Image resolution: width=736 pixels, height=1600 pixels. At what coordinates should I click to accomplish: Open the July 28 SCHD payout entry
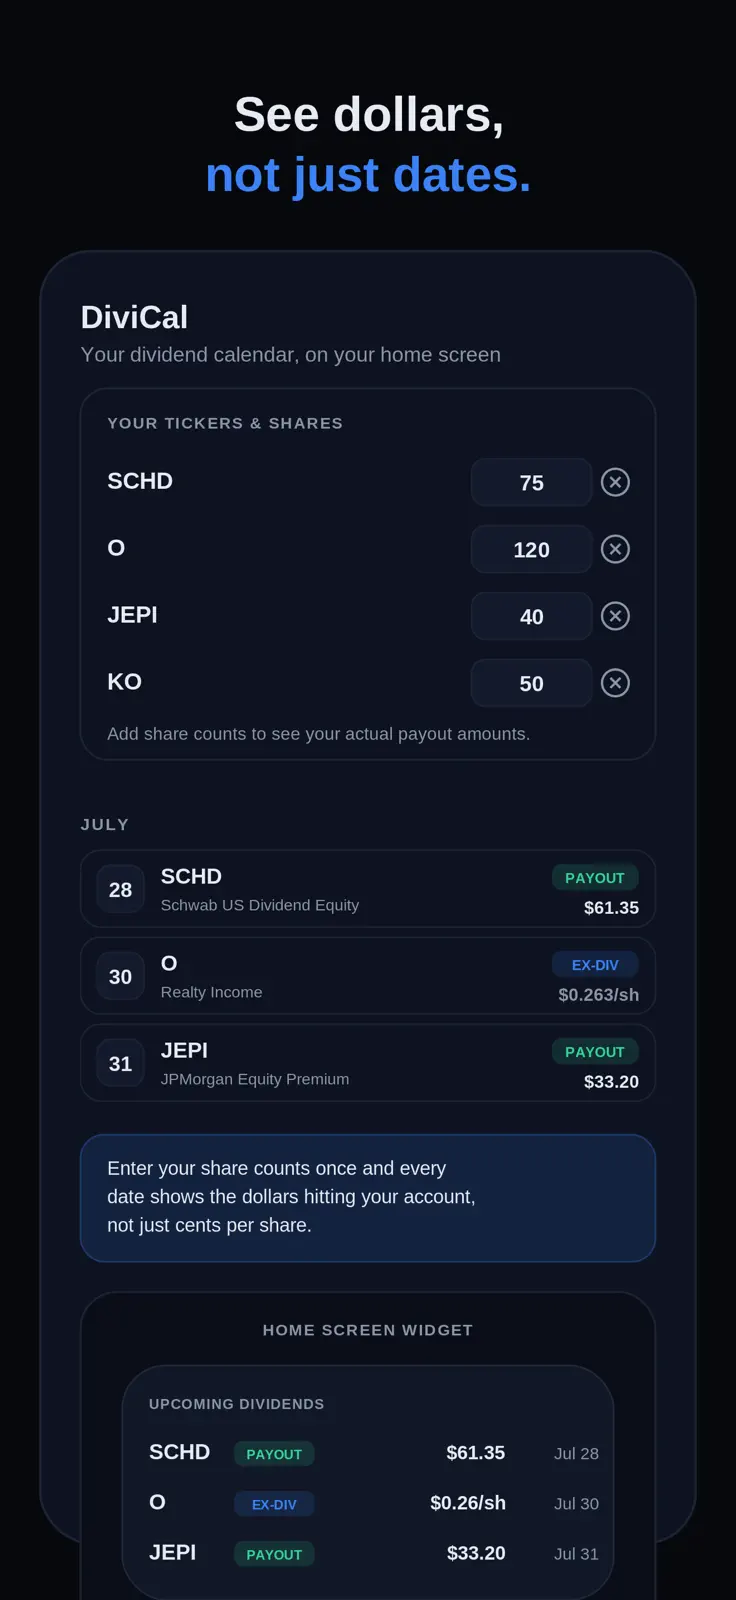click(368, 889)
